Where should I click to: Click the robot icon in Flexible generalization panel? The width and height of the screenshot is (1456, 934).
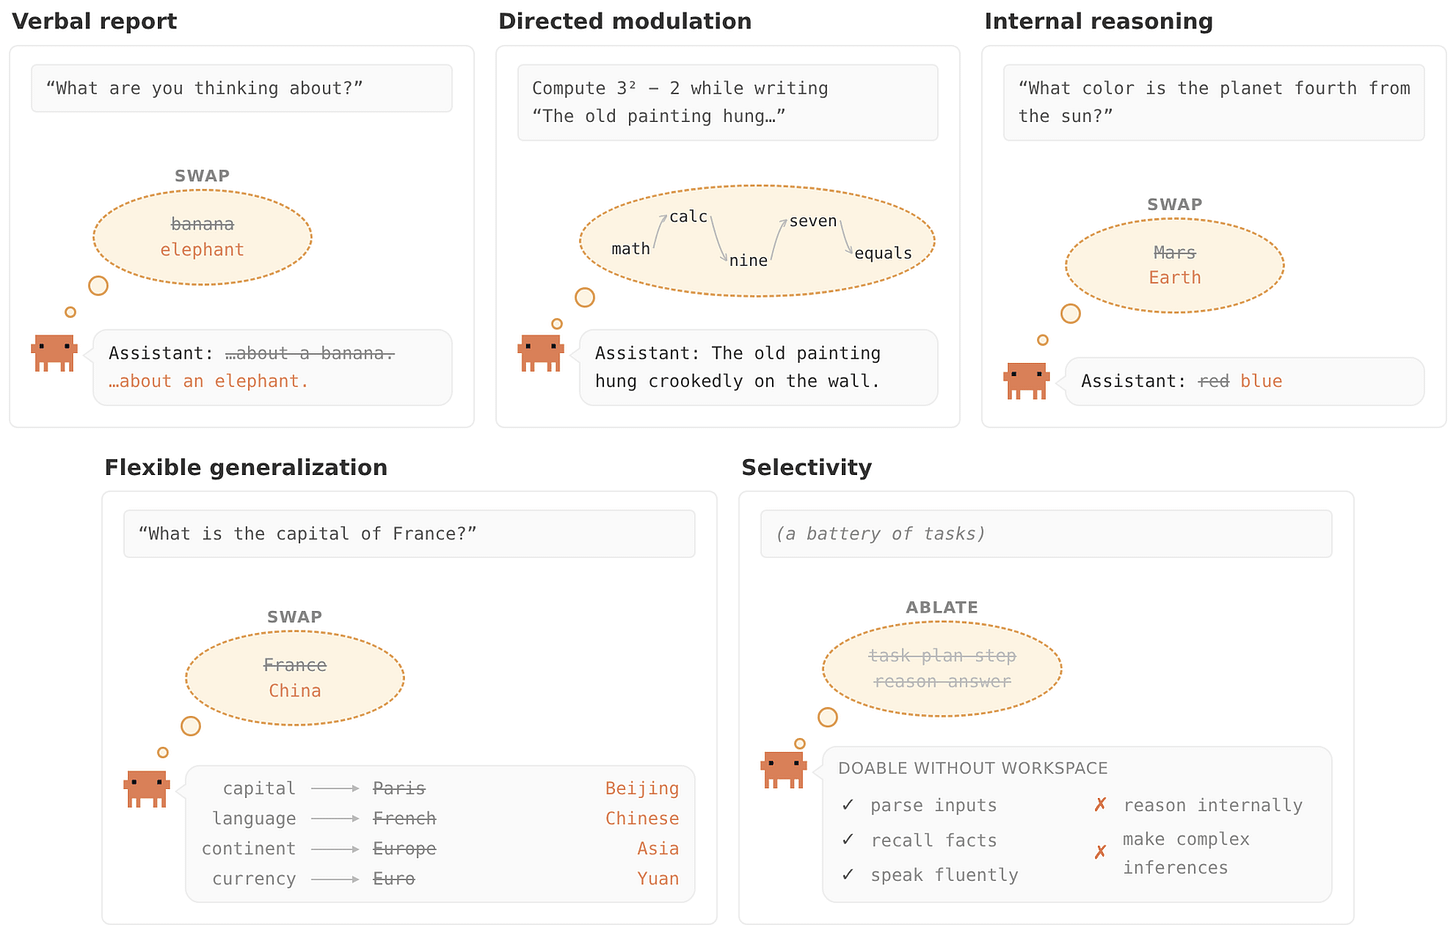(147, 789)
